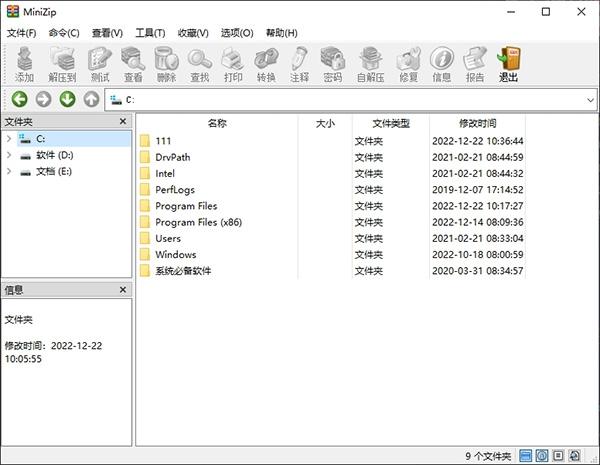600x465 pixels.
Task: Open the 命令(C) menu
Action: pyautogui.click(x=64, y=33)
